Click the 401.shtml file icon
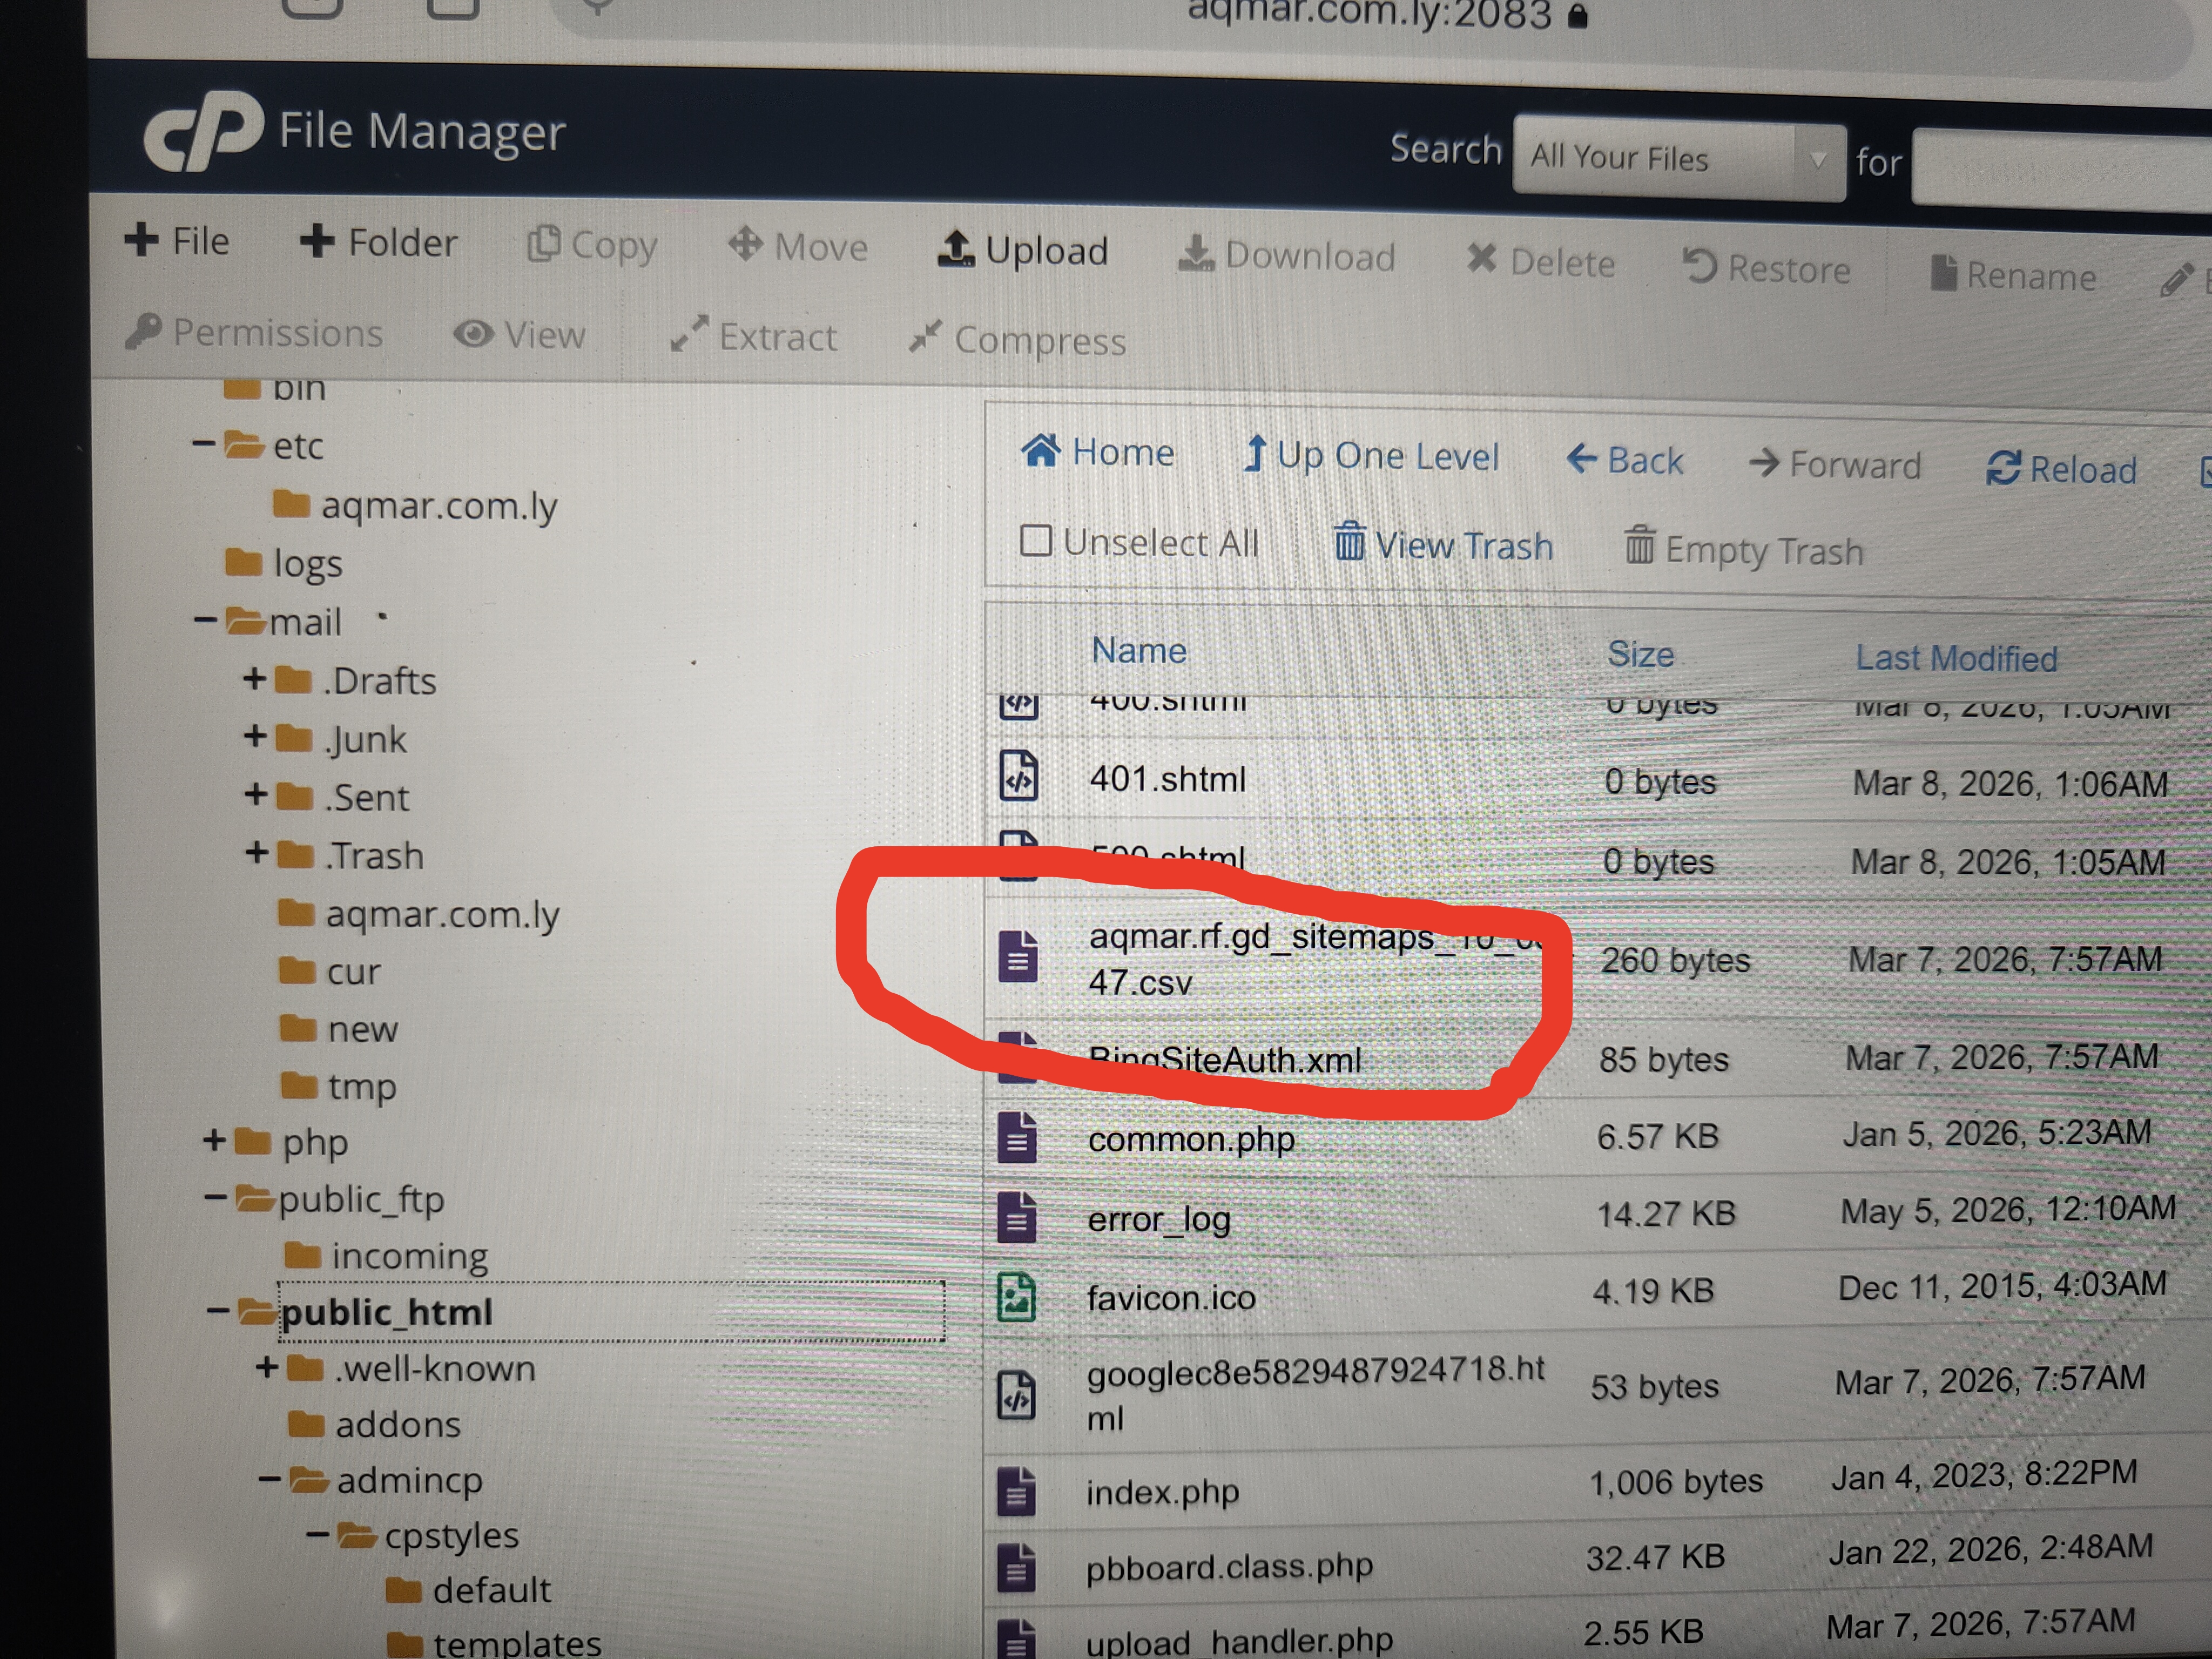The height and width of the screenshot is (1659, 2212). pyautogui.click(x=1019, y=777)
